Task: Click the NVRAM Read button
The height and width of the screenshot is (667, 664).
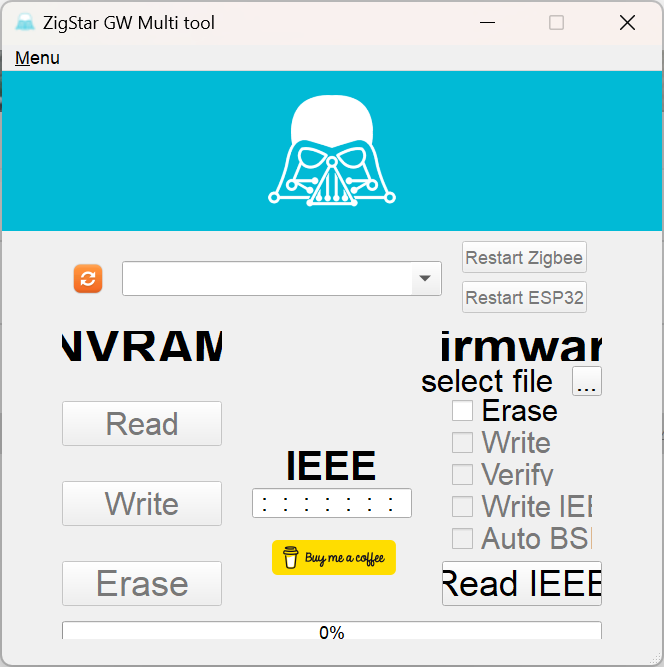Action: pyautogui.click(x=142, y=423)
